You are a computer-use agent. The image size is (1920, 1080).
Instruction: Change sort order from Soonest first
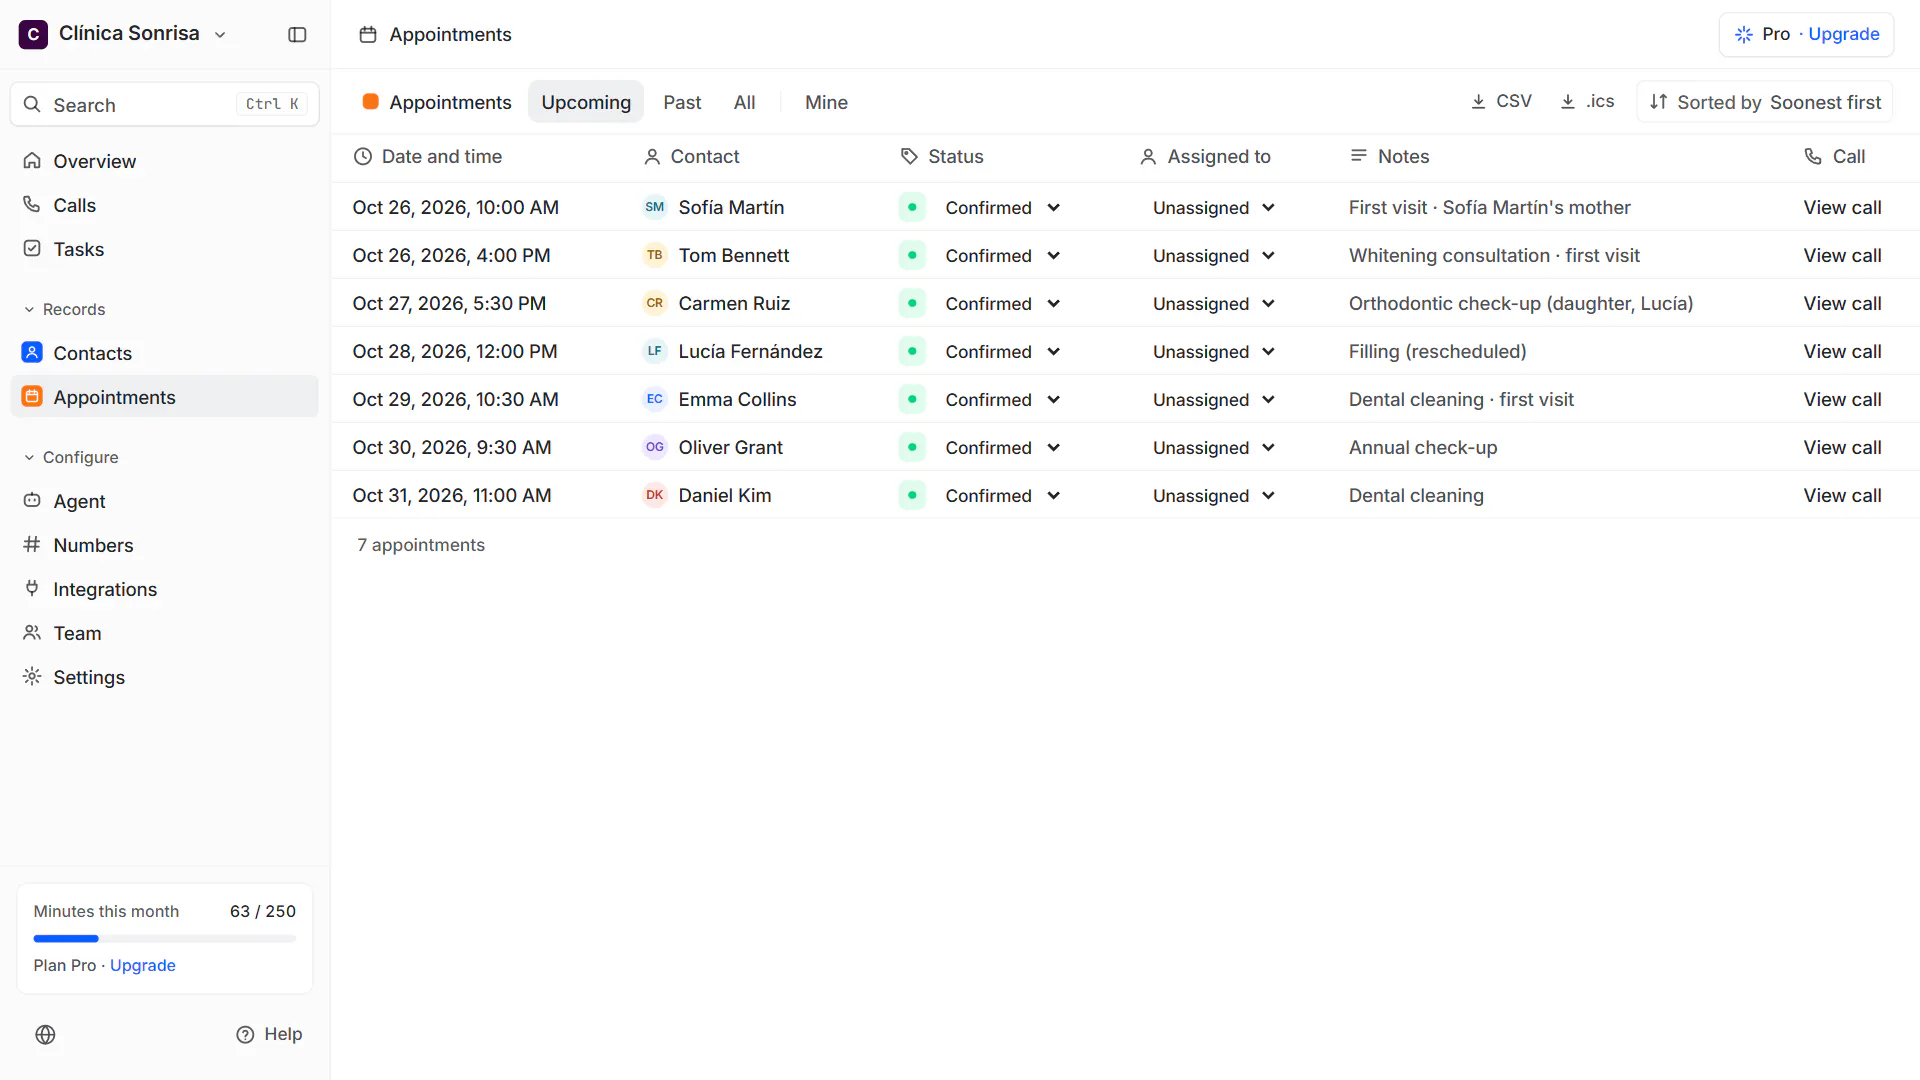1764,102
